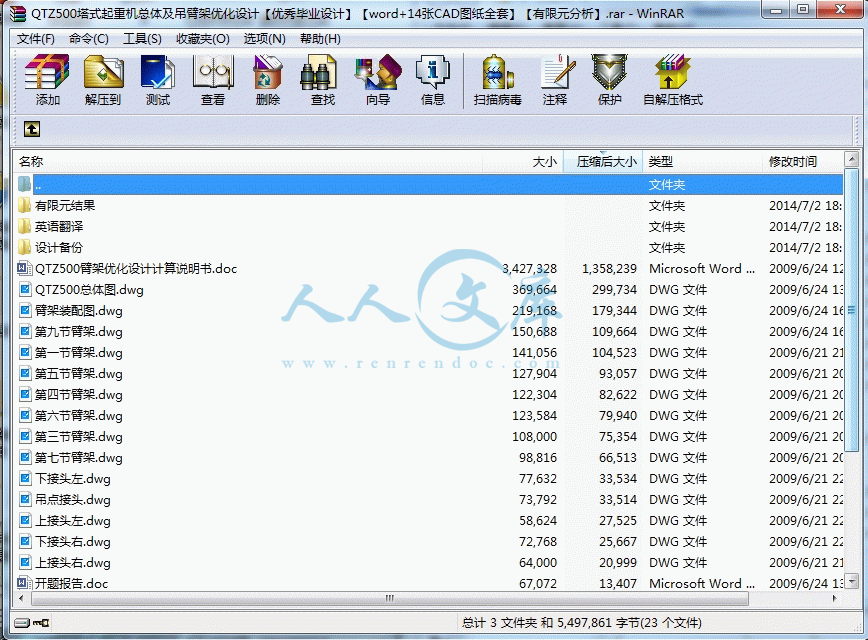Open the 查看 (View) tool
This screenshot has height=640, width=868.
pyautogui.click(x=213, y=79)
